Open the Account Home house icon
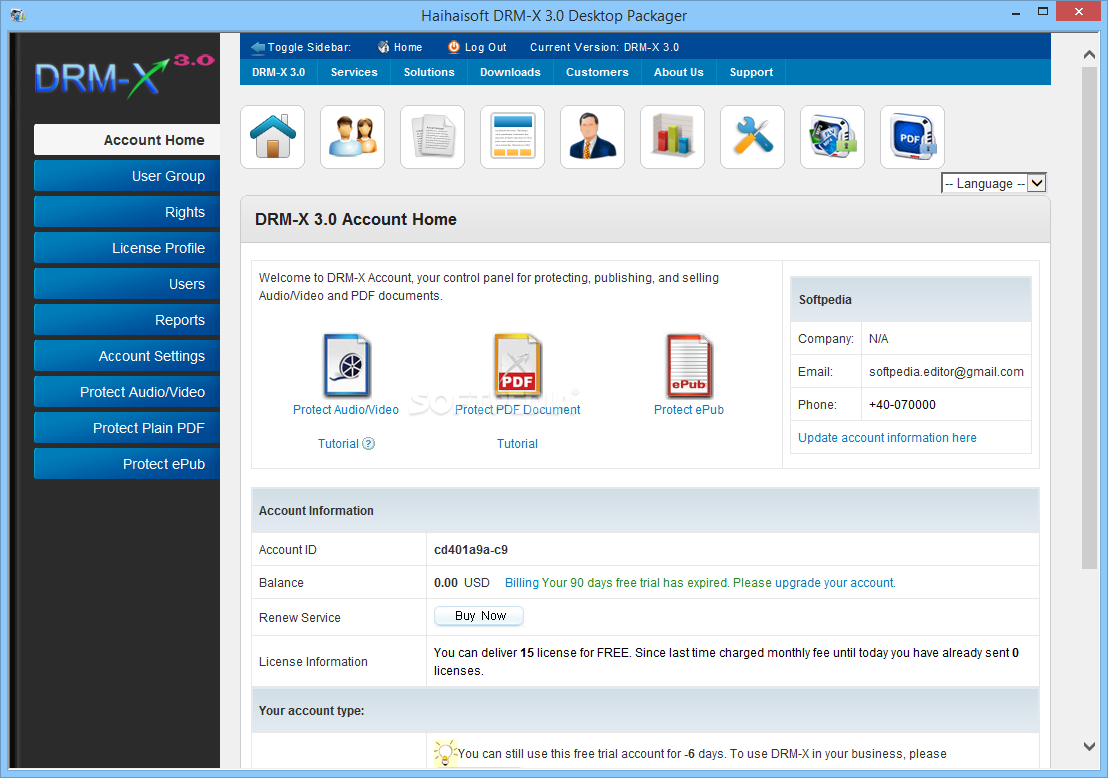The width and height of the screenshot is (1108, 778). 273,137
